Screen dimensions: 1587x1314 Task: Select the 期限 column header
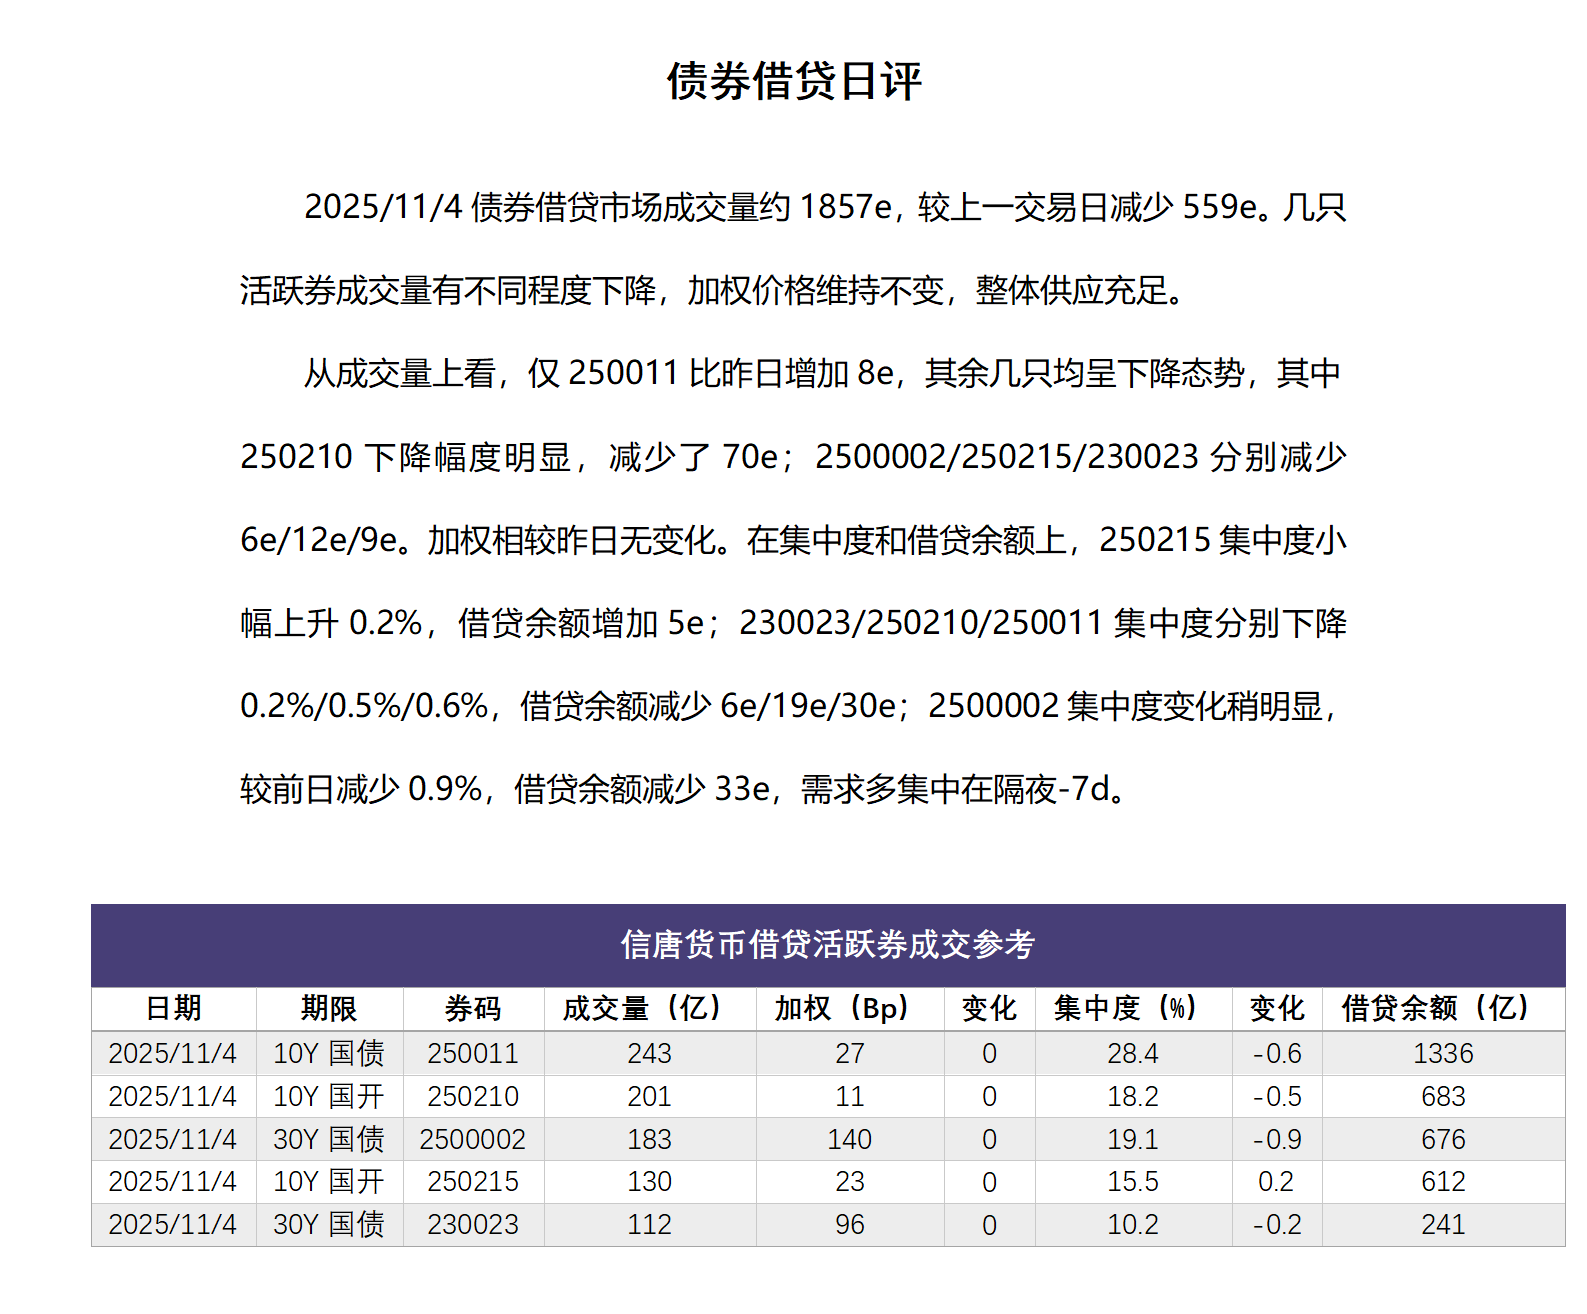329,1008
